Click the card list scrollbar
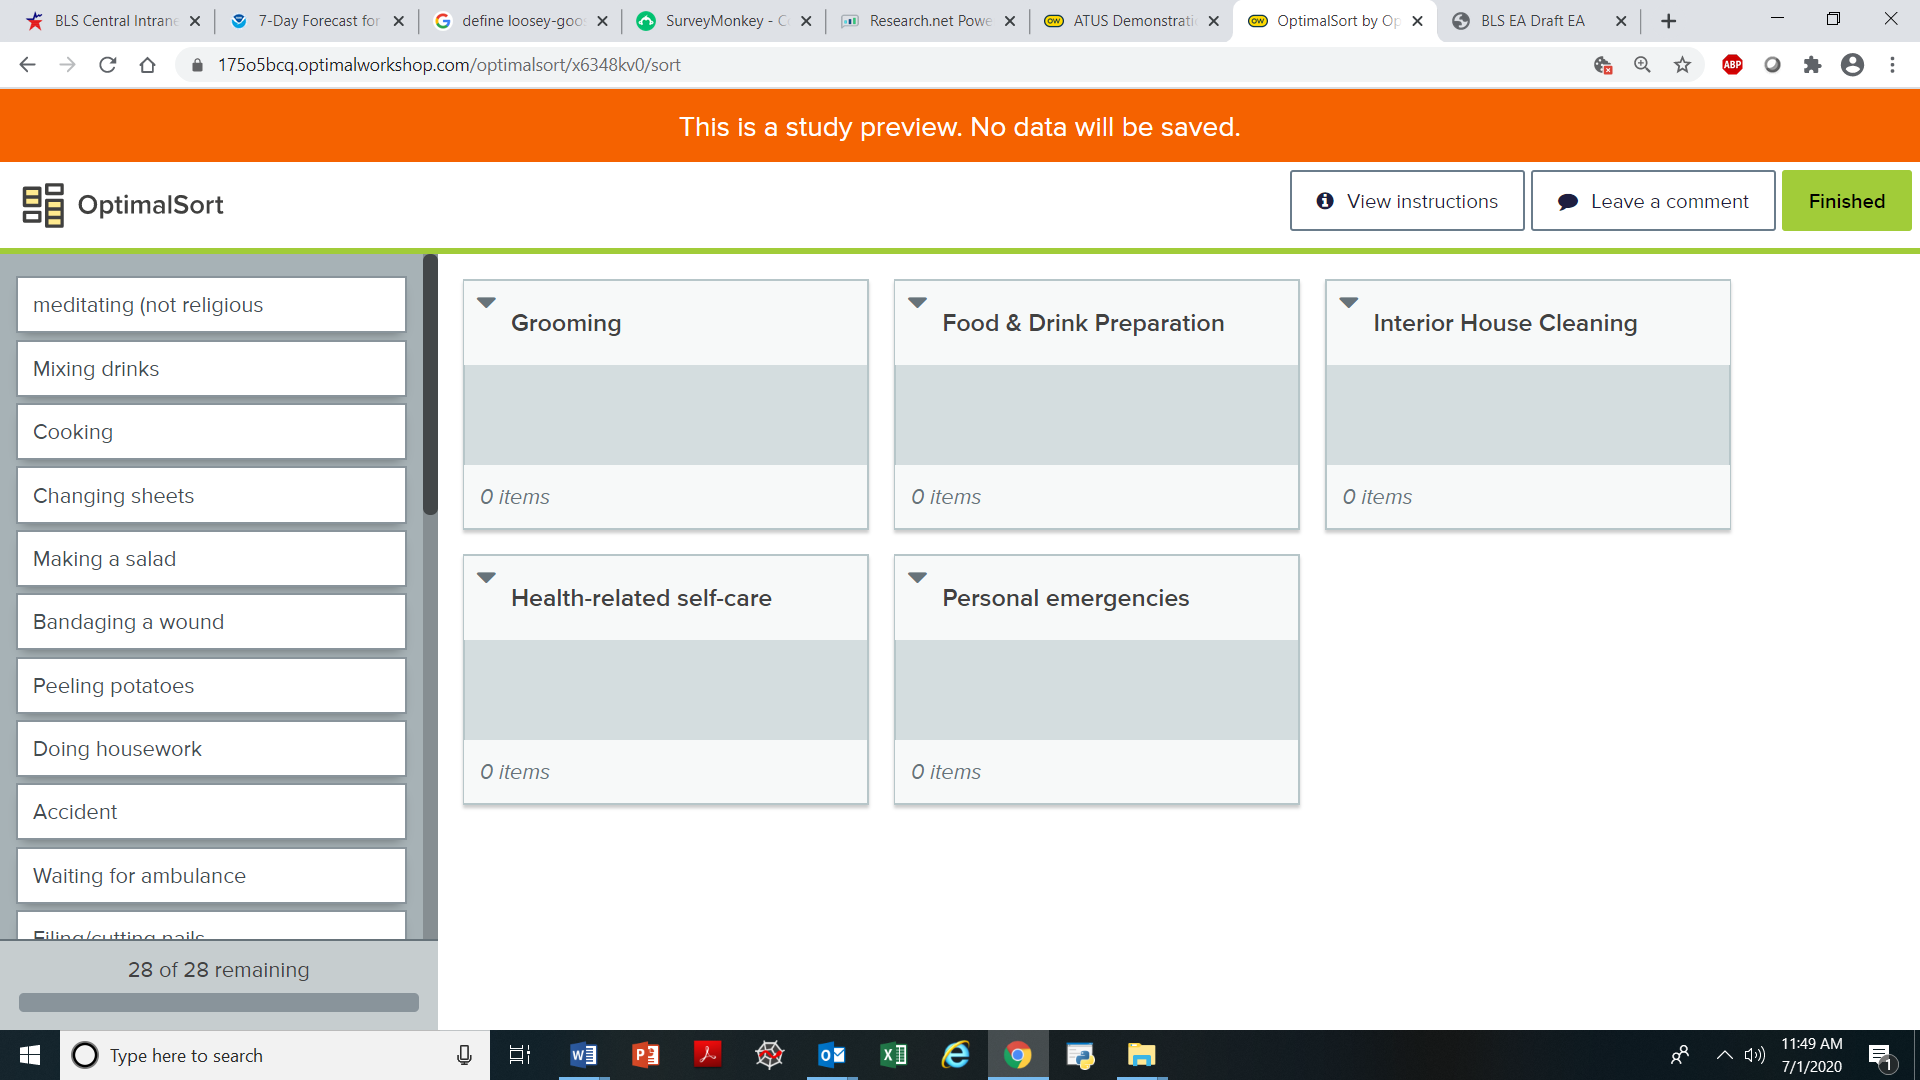1920x1080 pixels. pos(430,385)
